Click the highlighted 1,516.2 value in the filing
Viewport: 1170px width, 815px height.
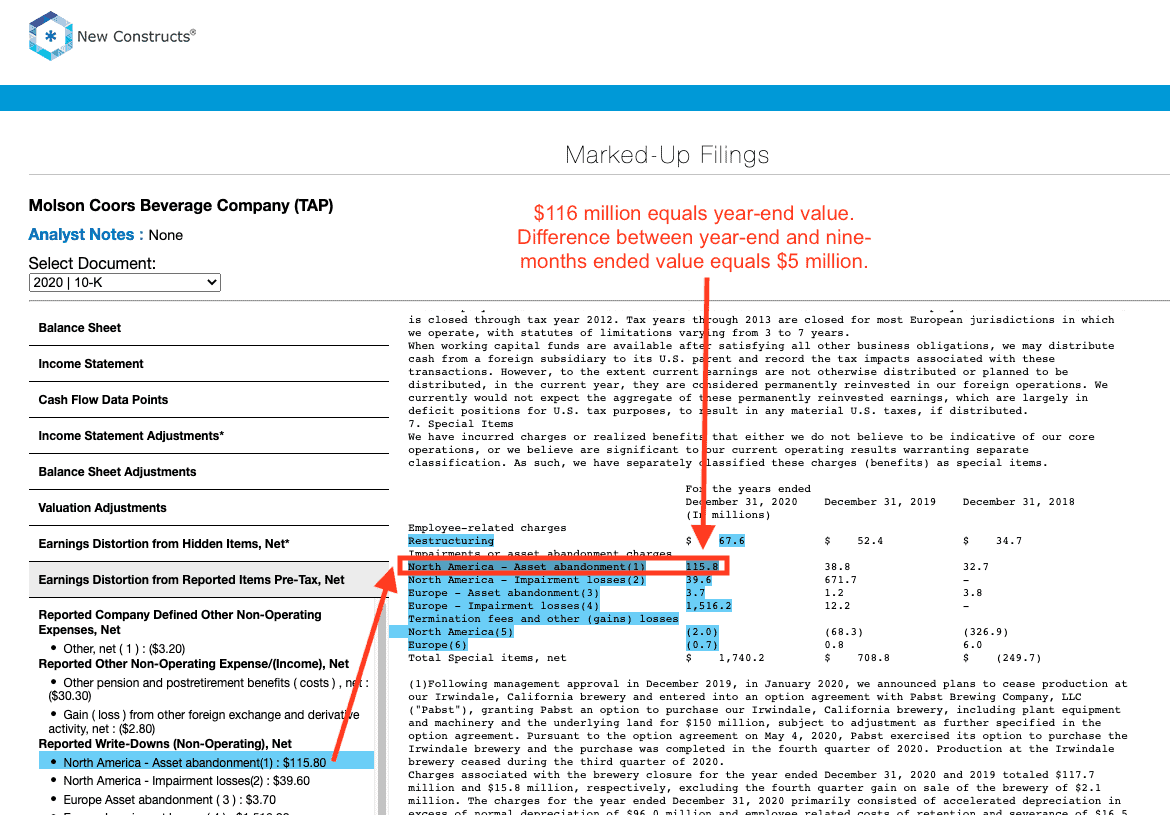[709, 606]
